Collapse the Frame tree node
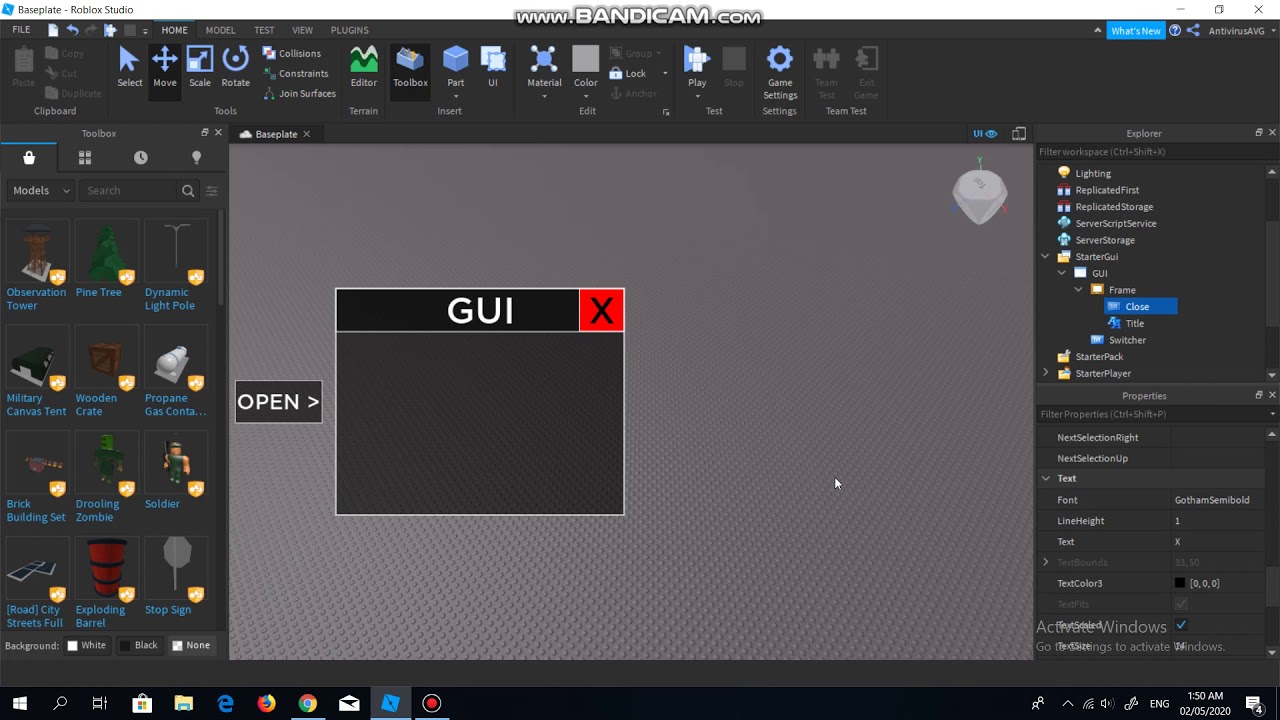Viewport: 1280px width, 720px height. [1079, 290]
